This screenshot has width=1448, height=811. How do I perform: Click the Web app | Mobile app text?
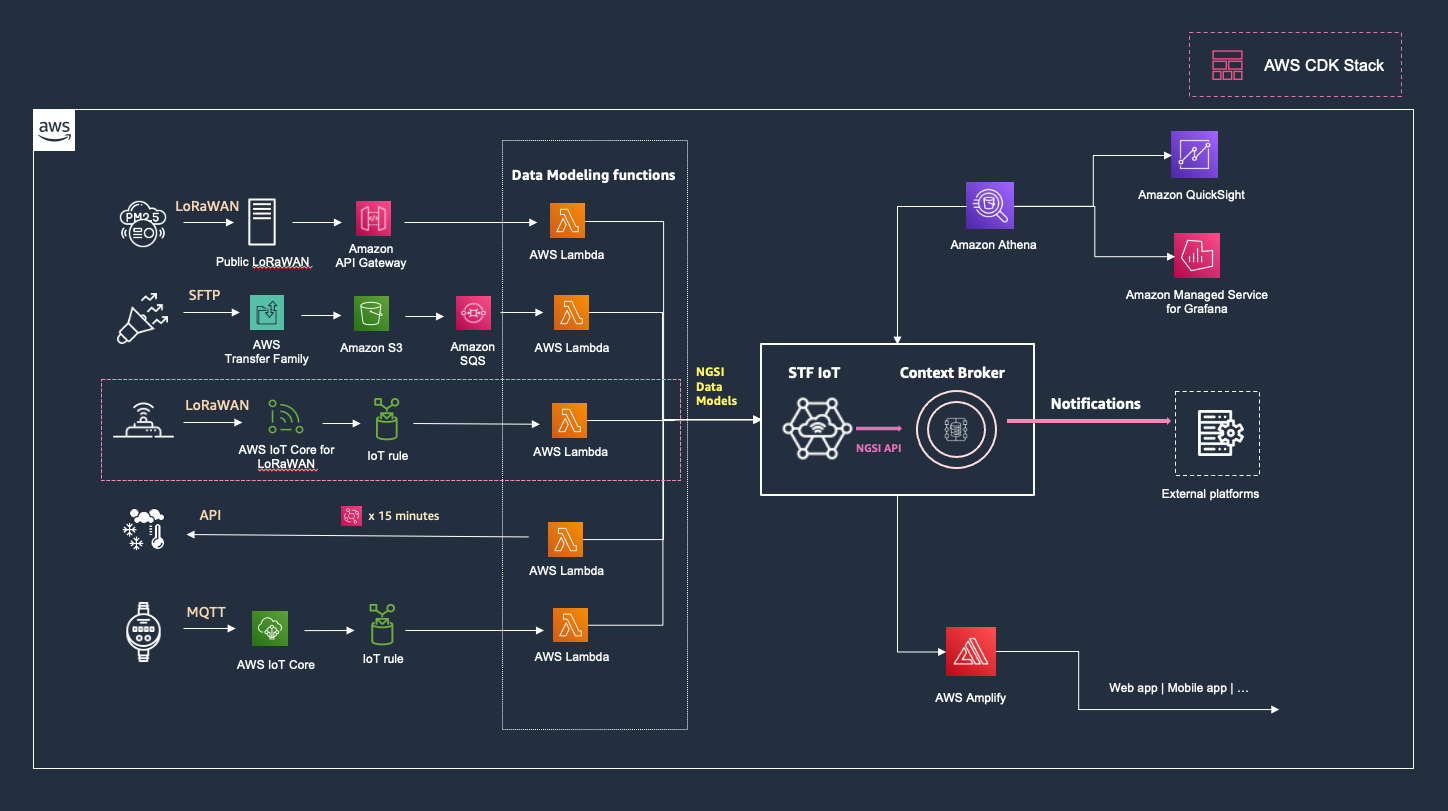pos(1179,688)
